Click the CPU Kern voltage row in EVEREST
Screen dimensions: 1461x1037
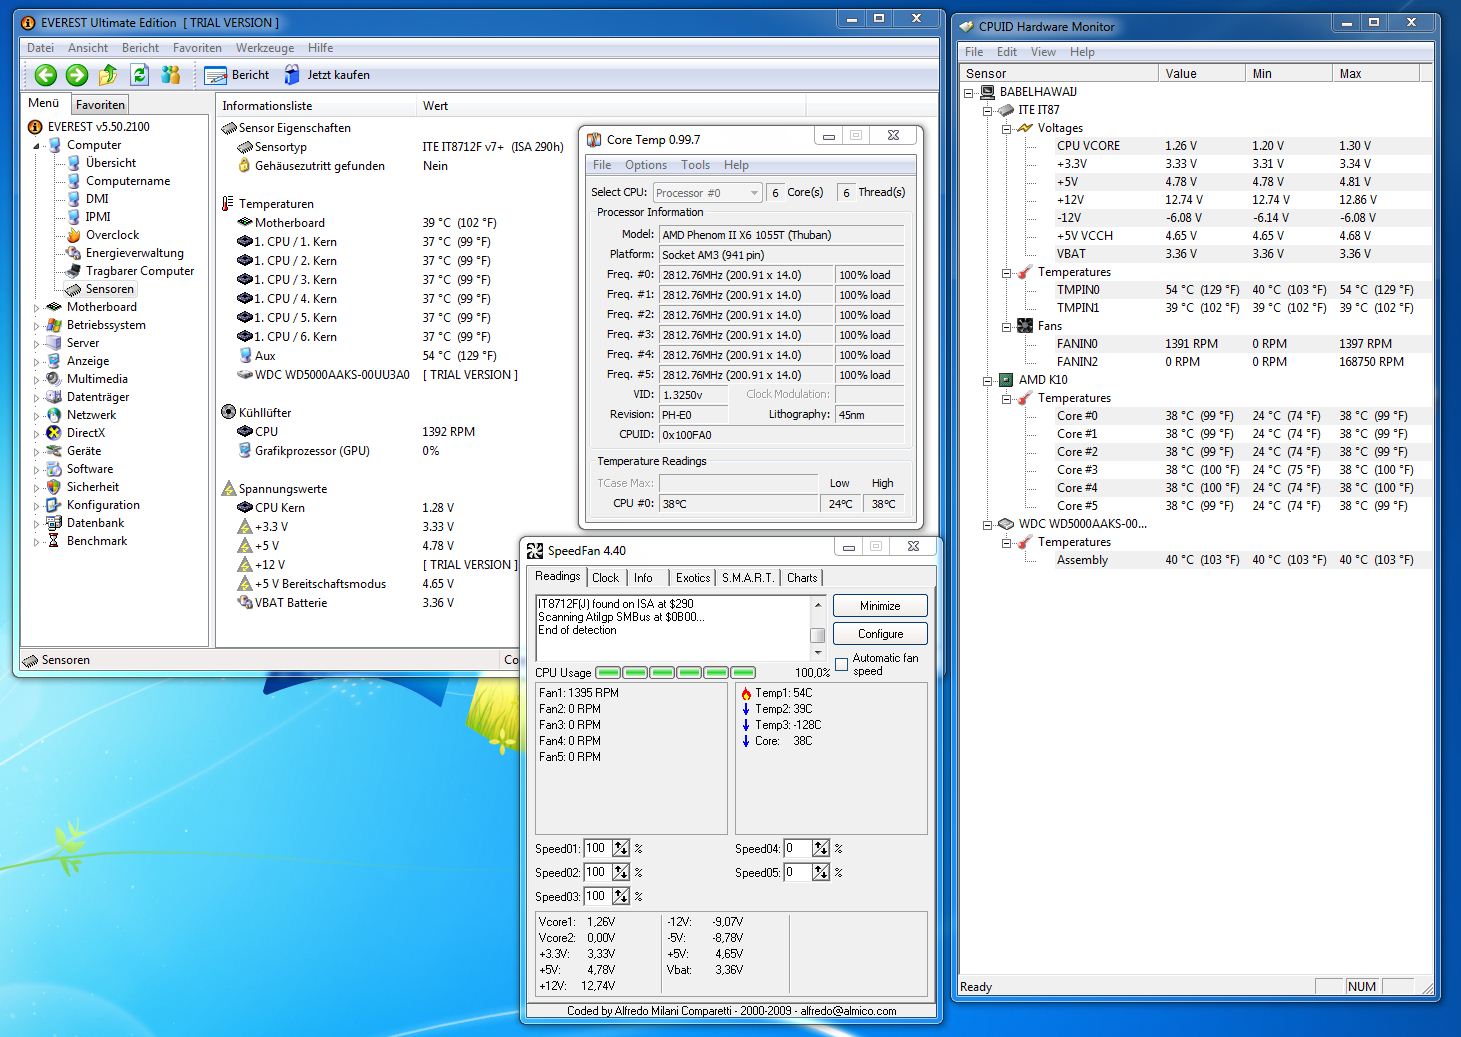346,508
